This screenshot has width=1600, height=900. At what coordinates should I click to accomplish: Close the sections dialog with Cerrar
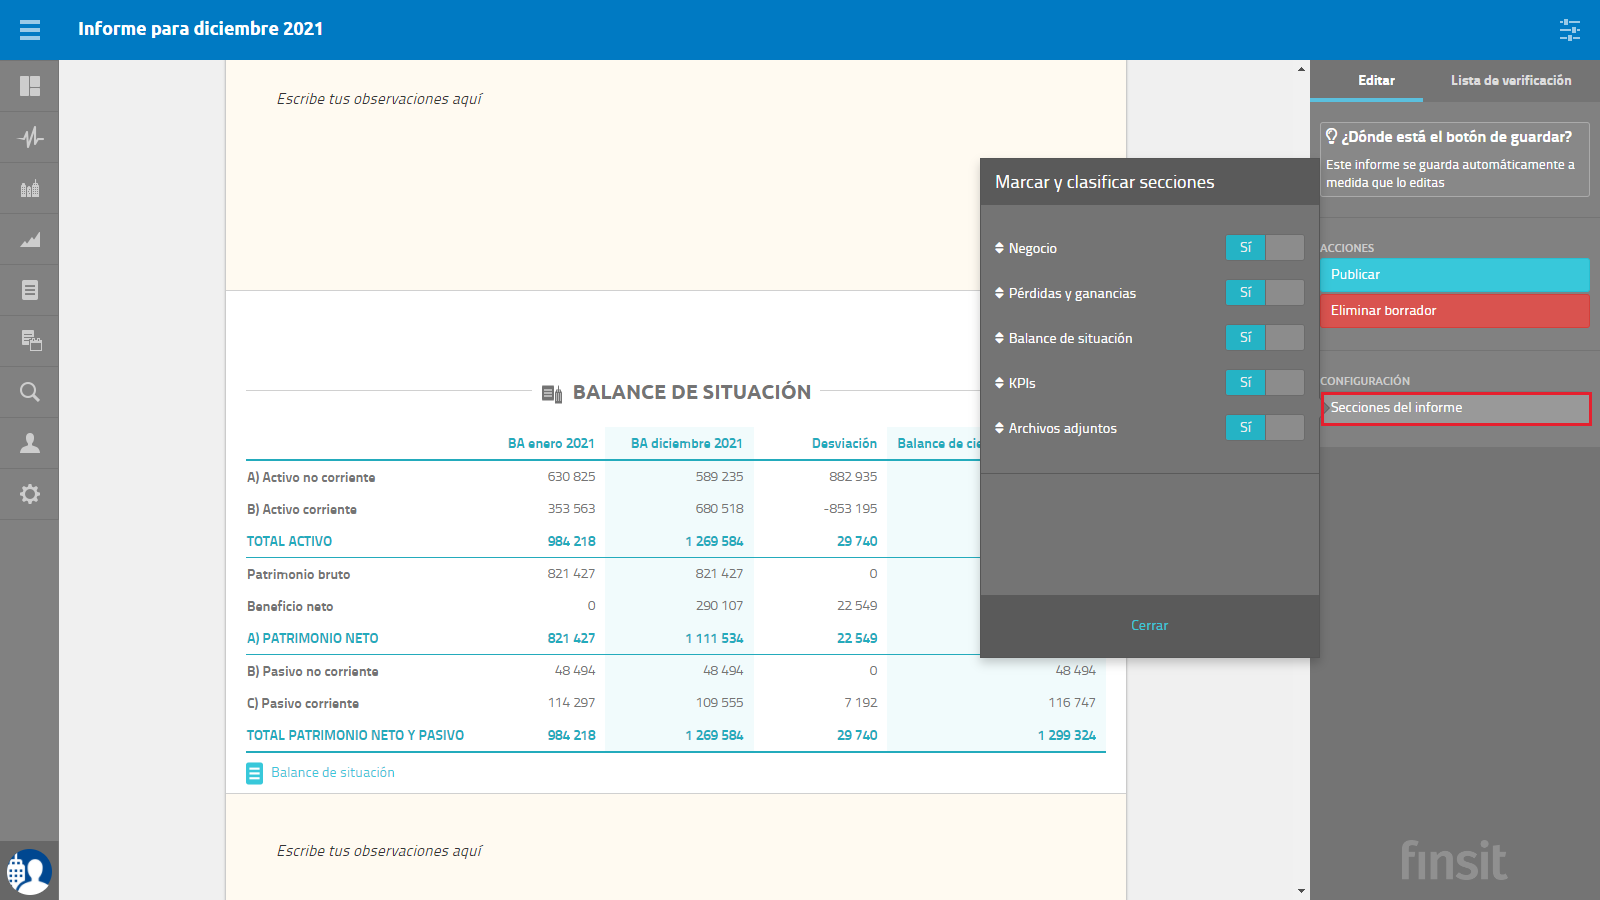(1149, 626)
